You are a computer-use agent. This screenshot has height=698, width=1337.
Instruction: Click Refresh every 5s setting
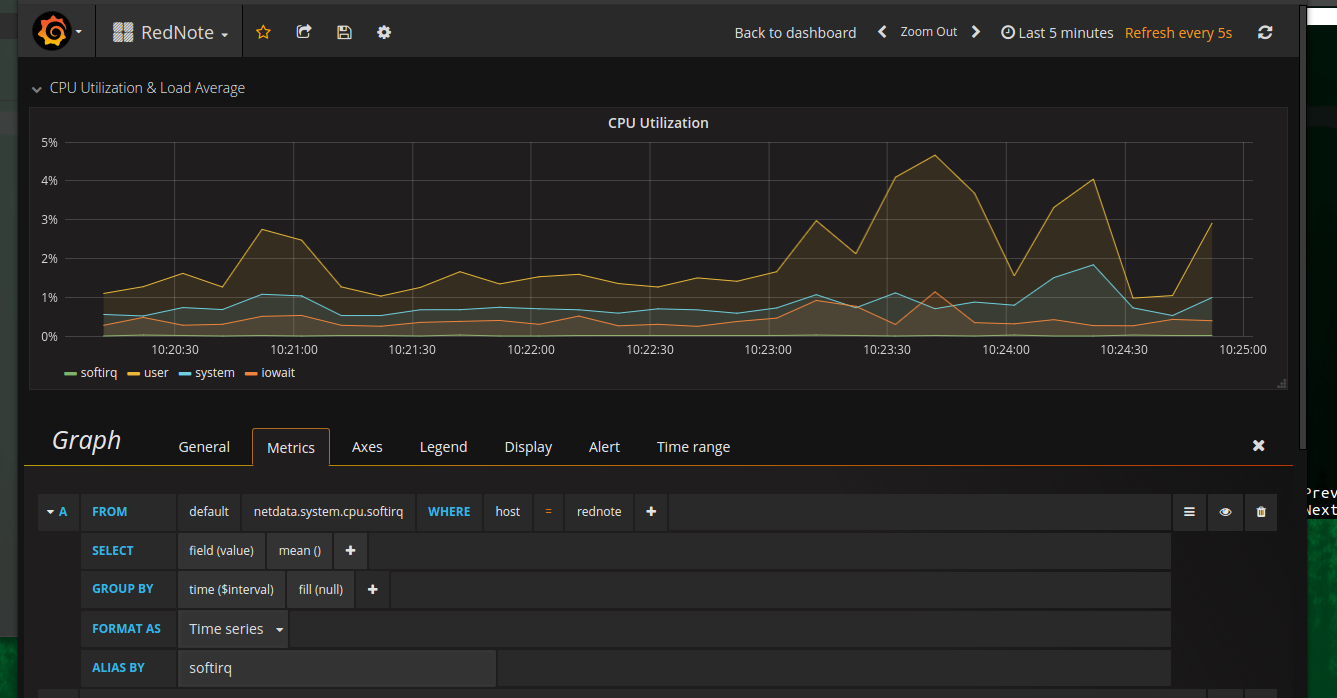(1178, 33)
